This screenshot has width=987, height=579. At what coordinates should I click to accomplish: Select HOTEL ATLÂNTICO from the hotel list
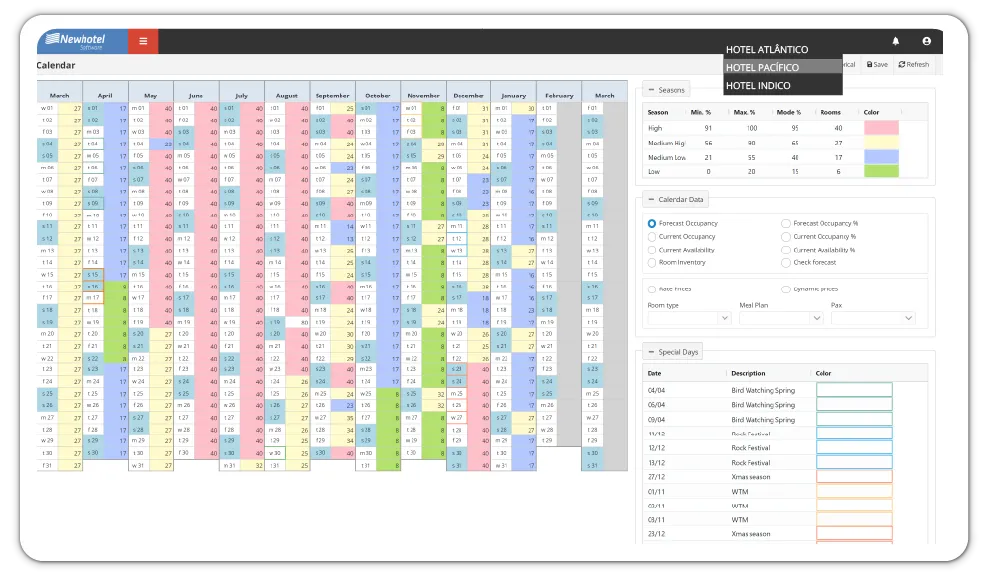pyautogui.click(x=782, y=49)
